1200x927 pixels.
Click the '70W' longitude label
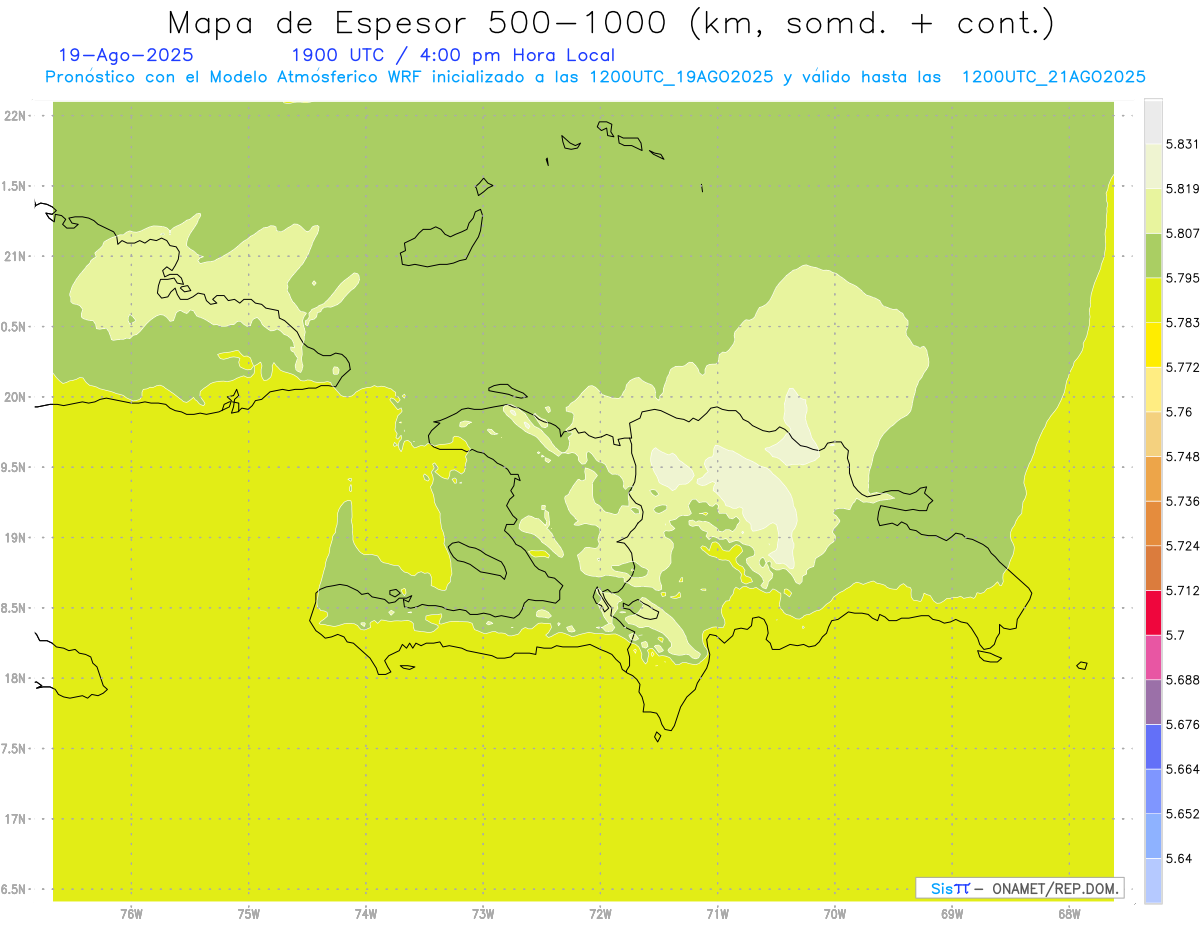(835, 914)
